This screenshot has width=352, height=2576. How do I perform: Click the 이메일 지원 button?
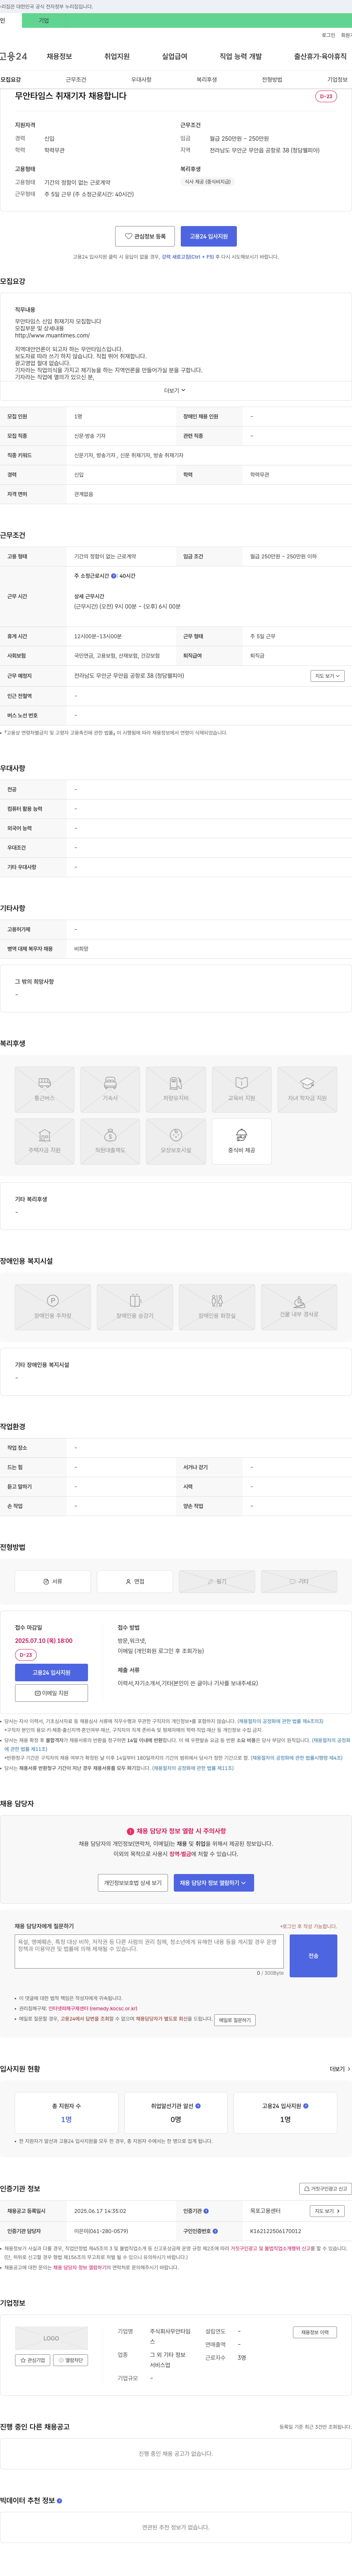coord(51,1693)
